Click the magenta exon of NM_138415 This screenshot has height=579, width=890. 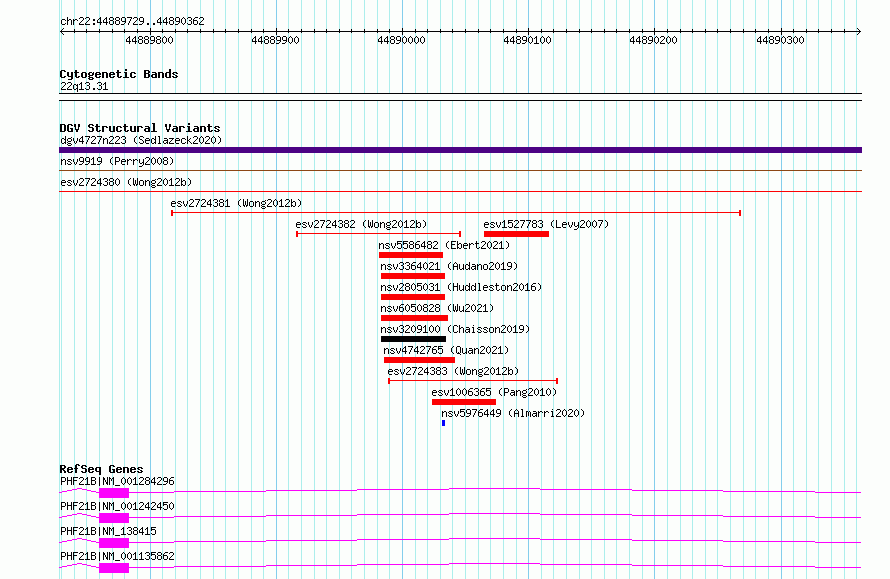[114, 543]
